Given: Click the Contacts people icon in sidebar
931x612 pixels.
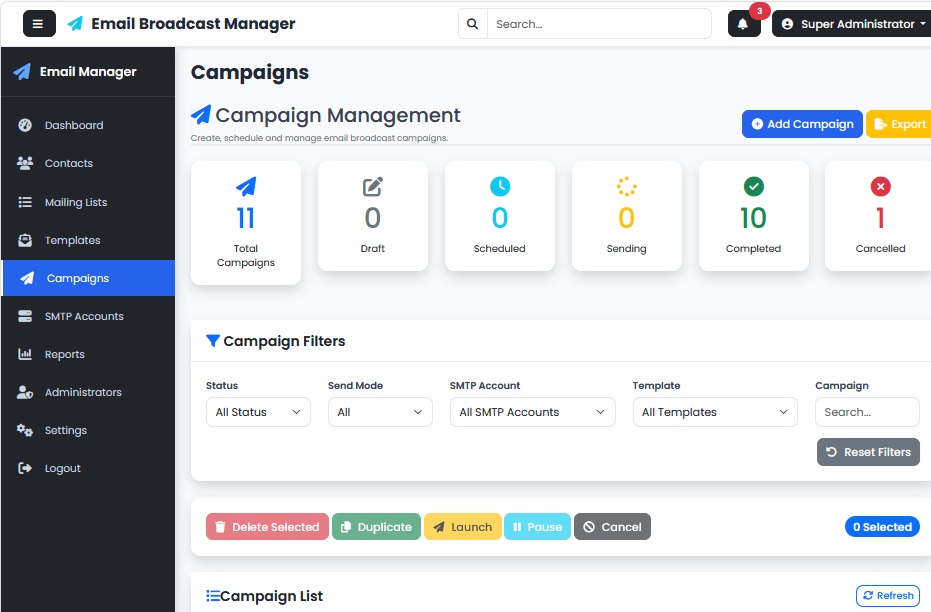Looking at the screenshot, I should pyautogui.click(x=25, y=163).
